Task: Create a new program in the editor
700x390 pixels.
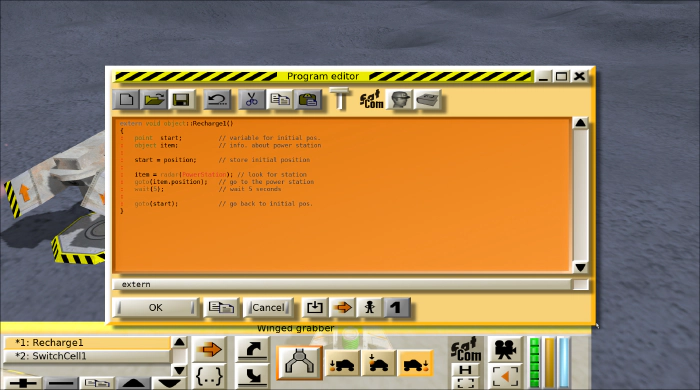Action: tap(126, 99)
